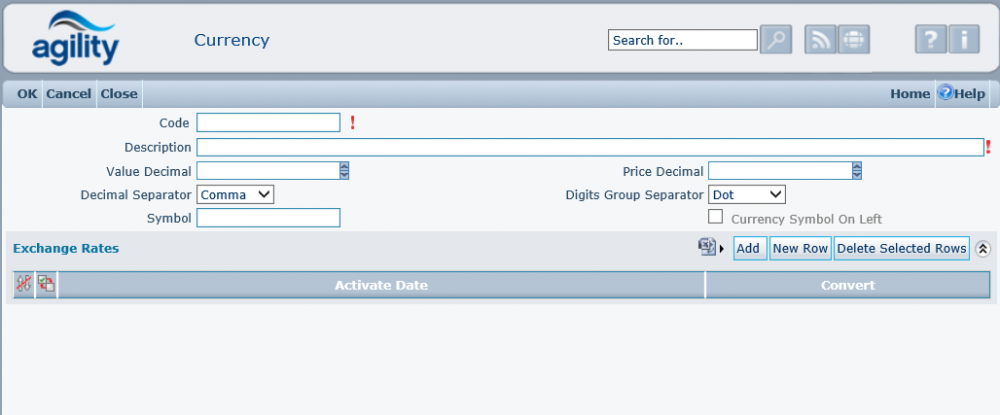
Task: Click Cancel in the toolbar
Action: coord(69,94)
